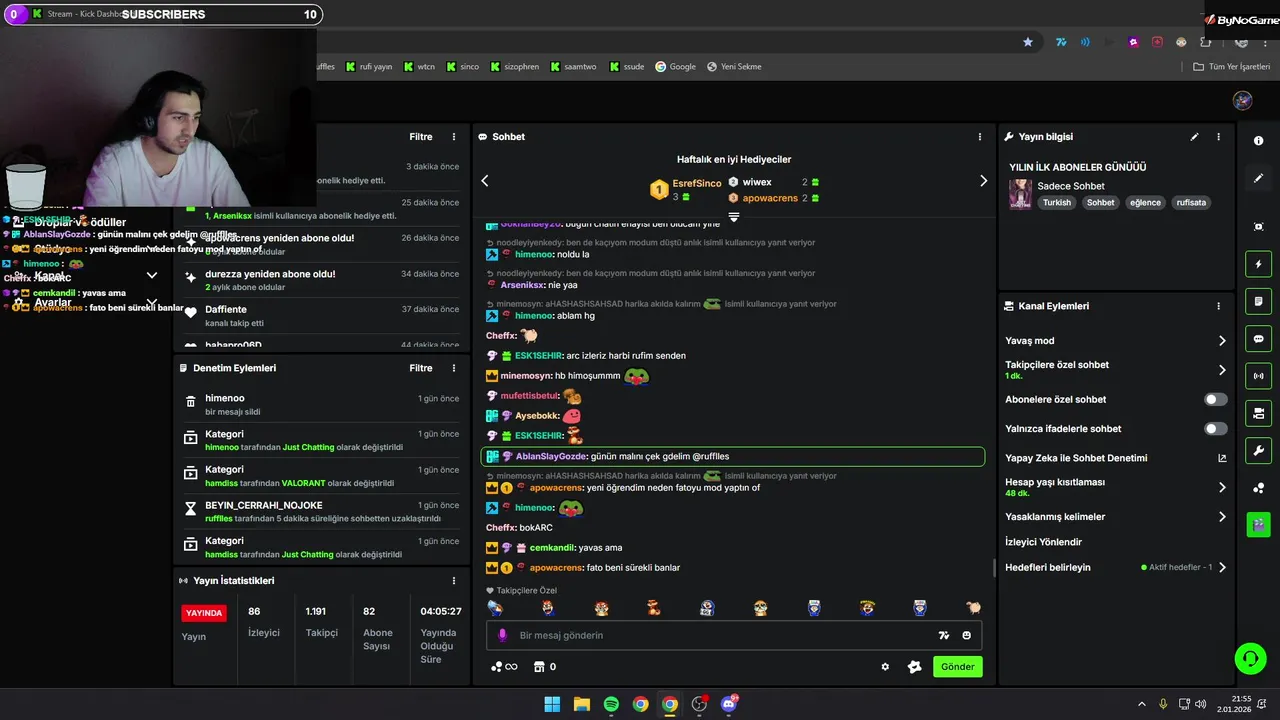Open chat settings gear icon

coord(885,667)
